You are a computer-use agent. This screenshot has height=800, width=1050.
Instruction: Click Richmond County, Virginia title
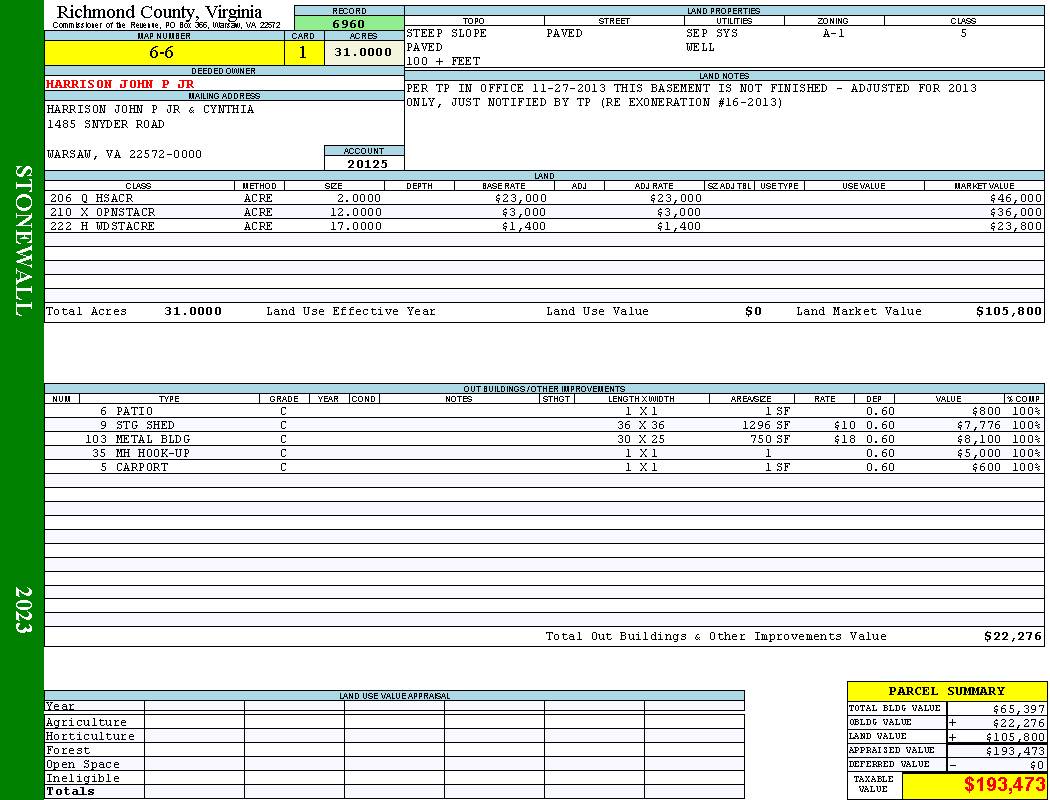159,12
